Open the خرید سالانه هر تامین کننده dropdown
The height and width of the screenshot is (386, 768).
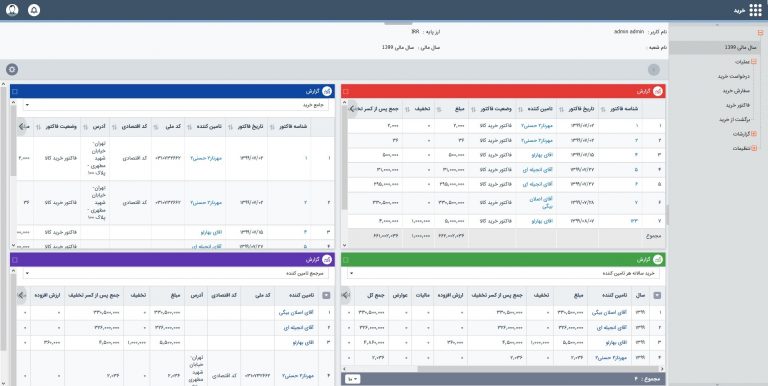(503, 273)
